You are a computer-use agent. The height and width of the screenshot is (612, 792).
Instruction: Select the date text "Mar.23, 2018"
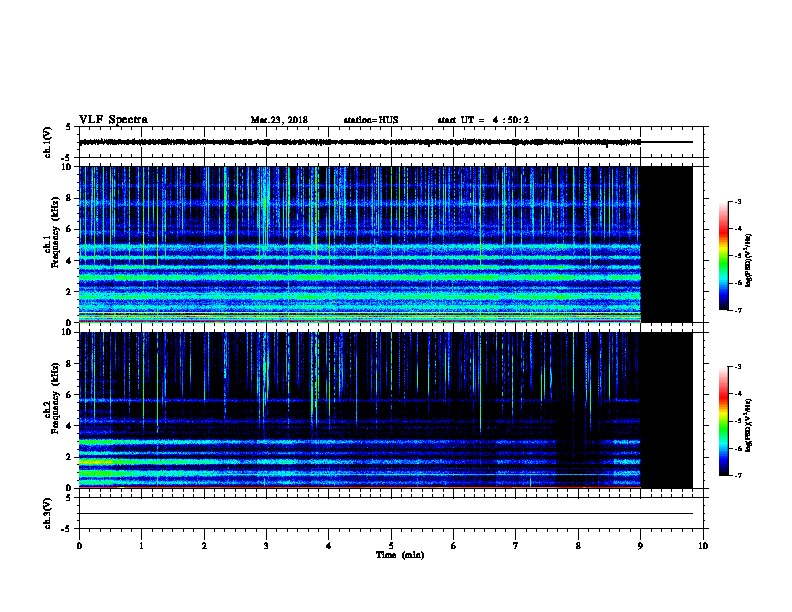pyautogui.click(x=279, y=120)
